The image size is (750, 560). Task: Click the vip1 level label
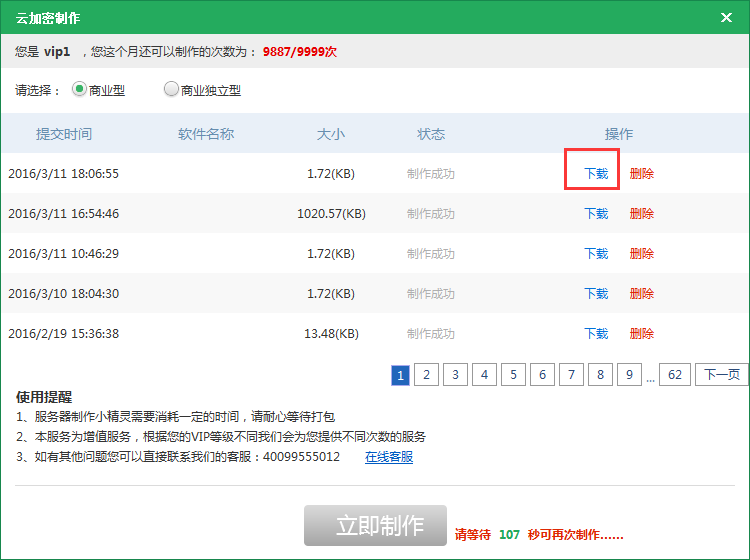57,52
